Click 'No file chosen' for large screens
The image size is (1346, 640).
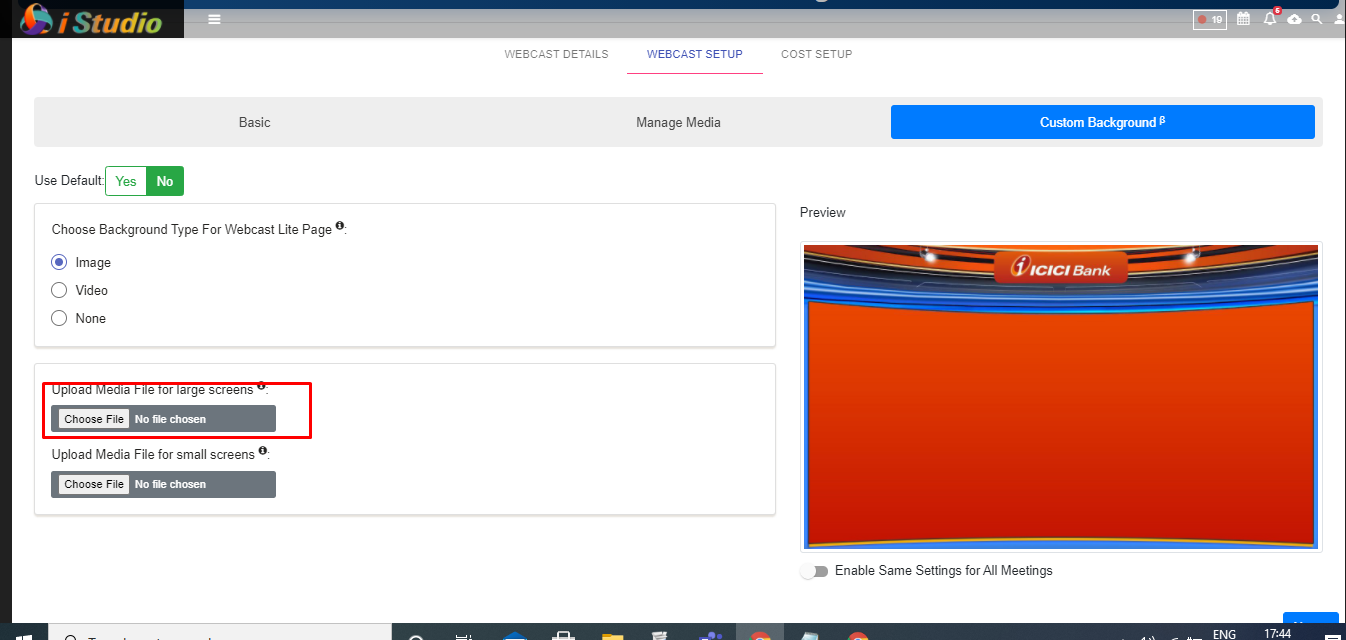click(x=170, y=419)
